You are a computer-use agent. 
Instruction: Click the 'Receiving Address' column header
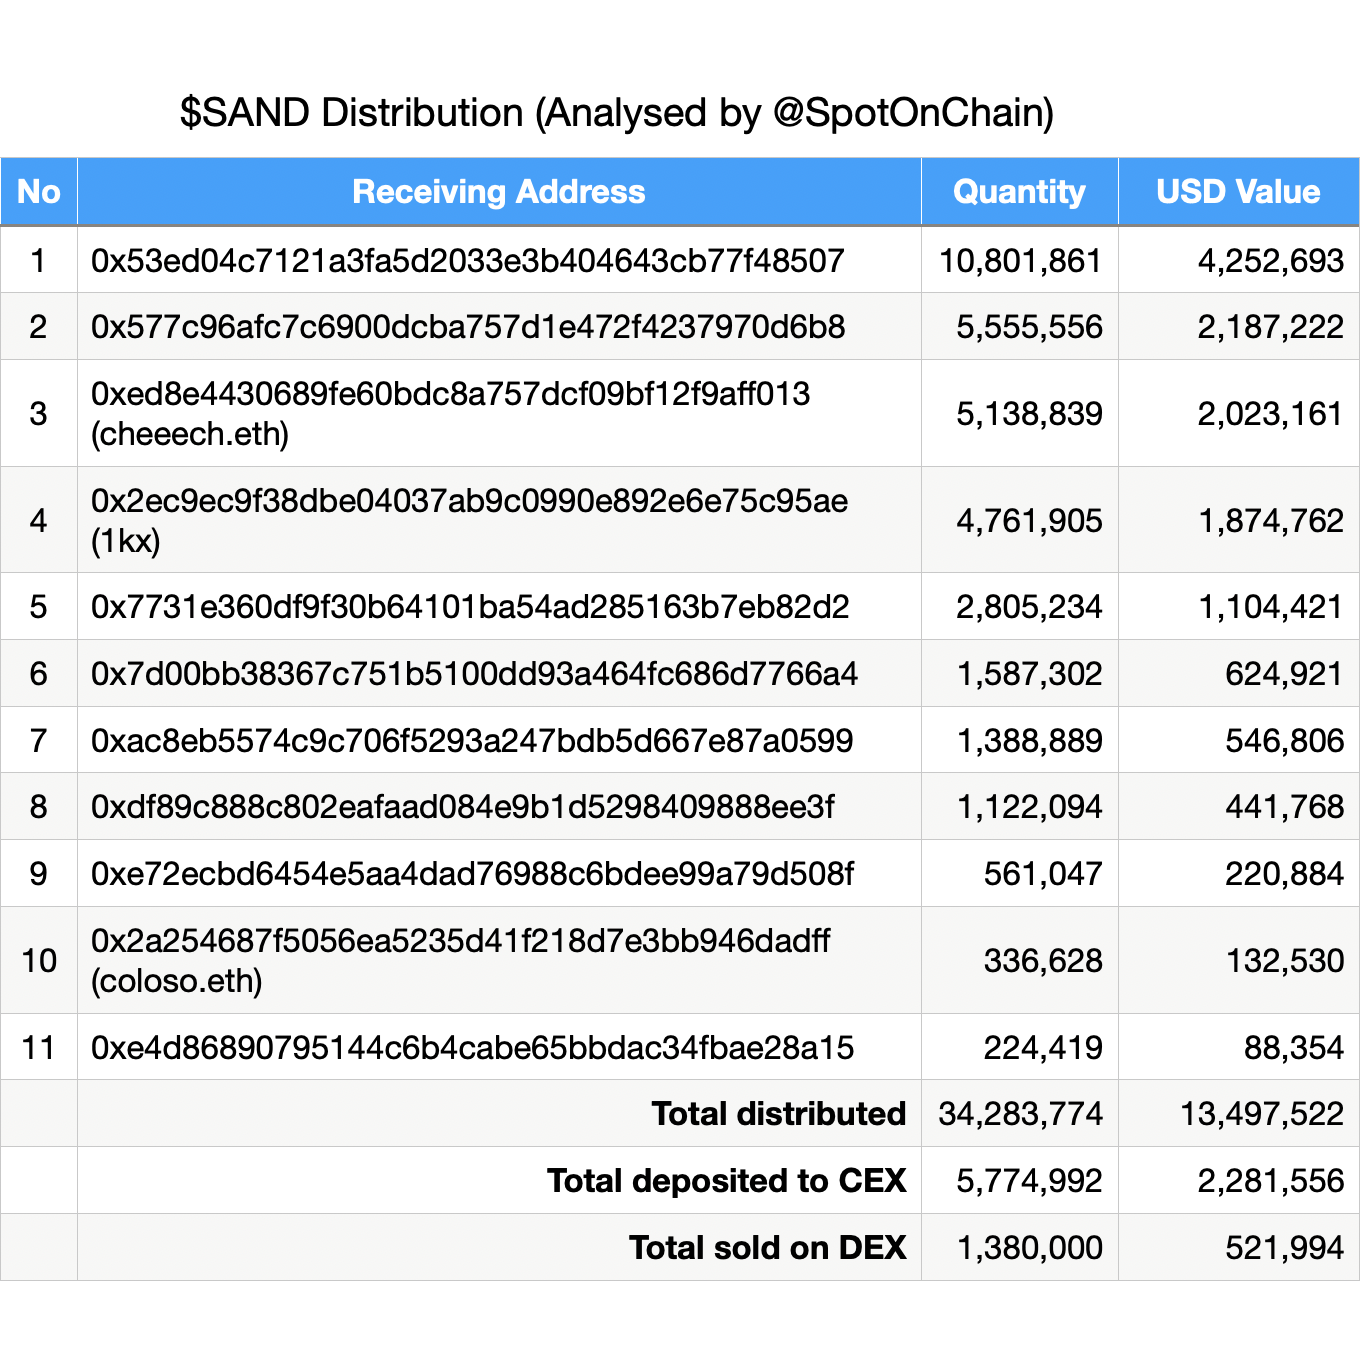pos(498,191)
